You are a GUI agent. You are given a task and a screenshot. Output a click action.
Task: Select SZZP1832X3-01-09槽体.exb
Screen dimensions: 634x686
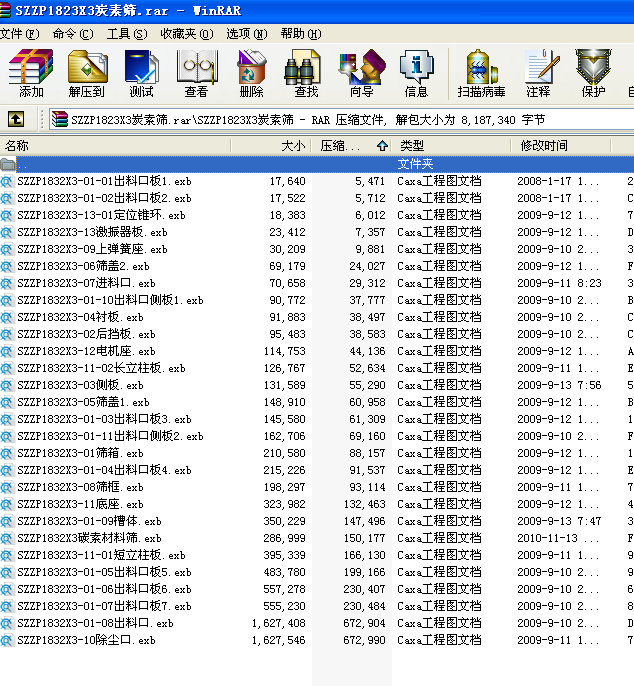pos(89,522)
